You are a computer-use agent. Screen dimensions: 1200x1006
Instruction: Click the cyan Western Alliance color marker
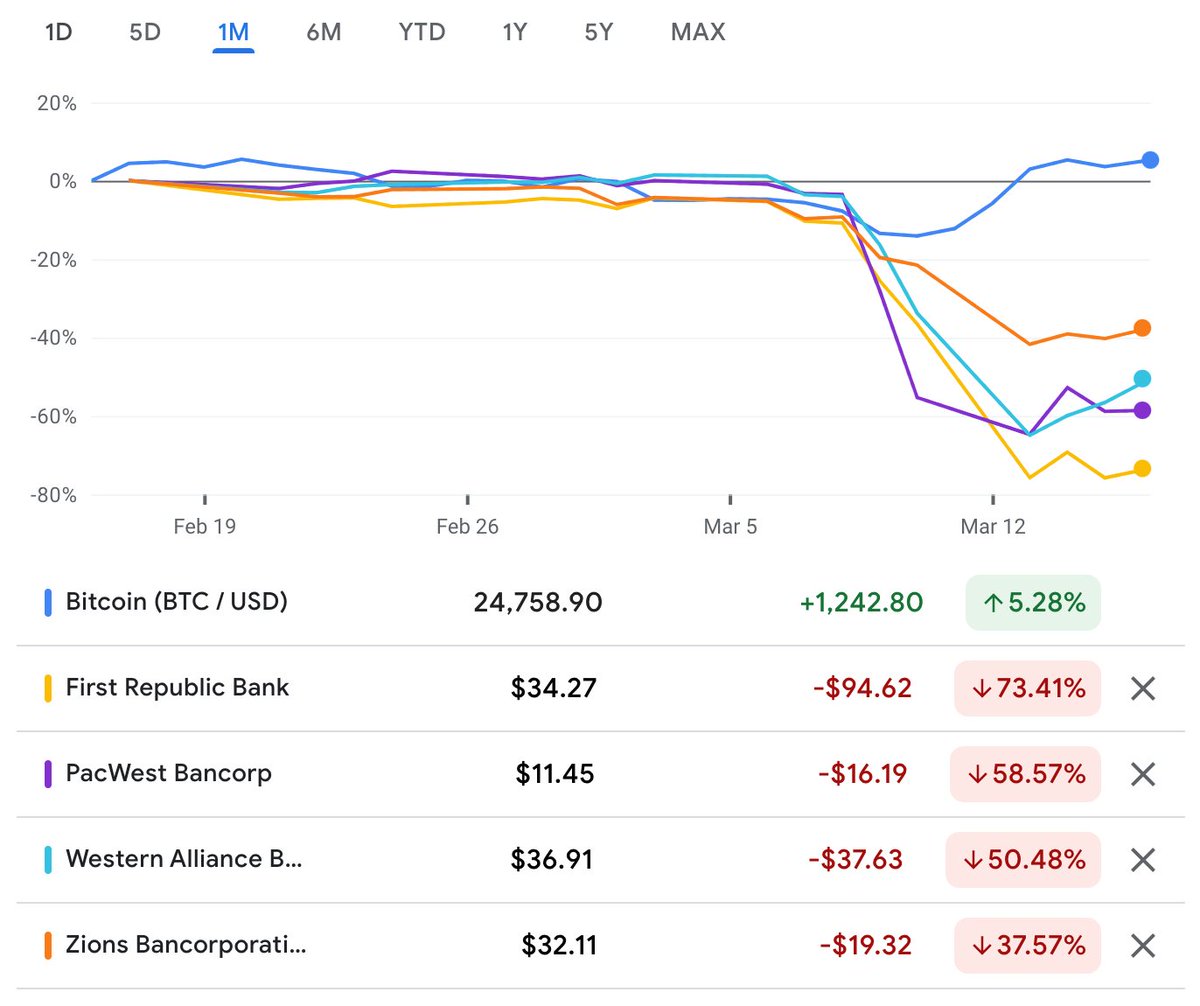(48, 860)
